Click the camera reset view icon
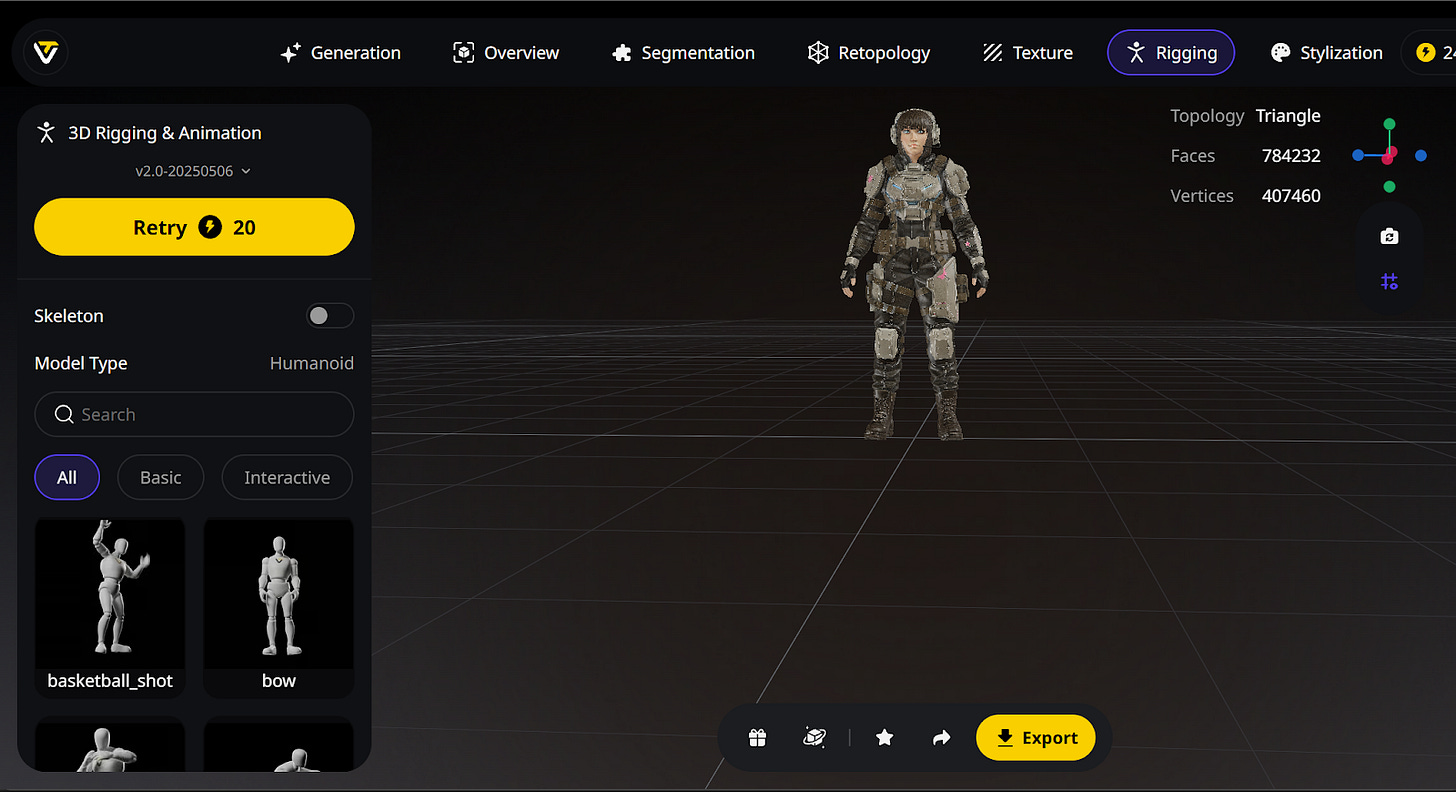The image size is (1456, 792). [1389, 237]
